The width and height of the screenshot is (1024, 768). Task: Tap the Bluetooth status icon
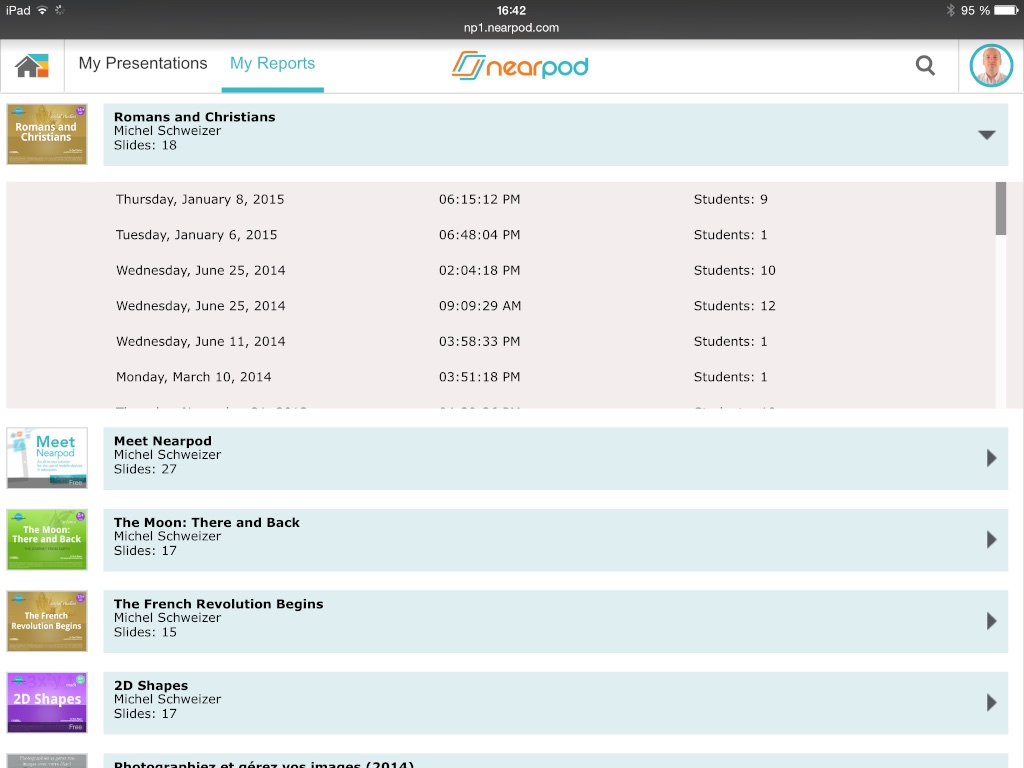coord(950,11)
